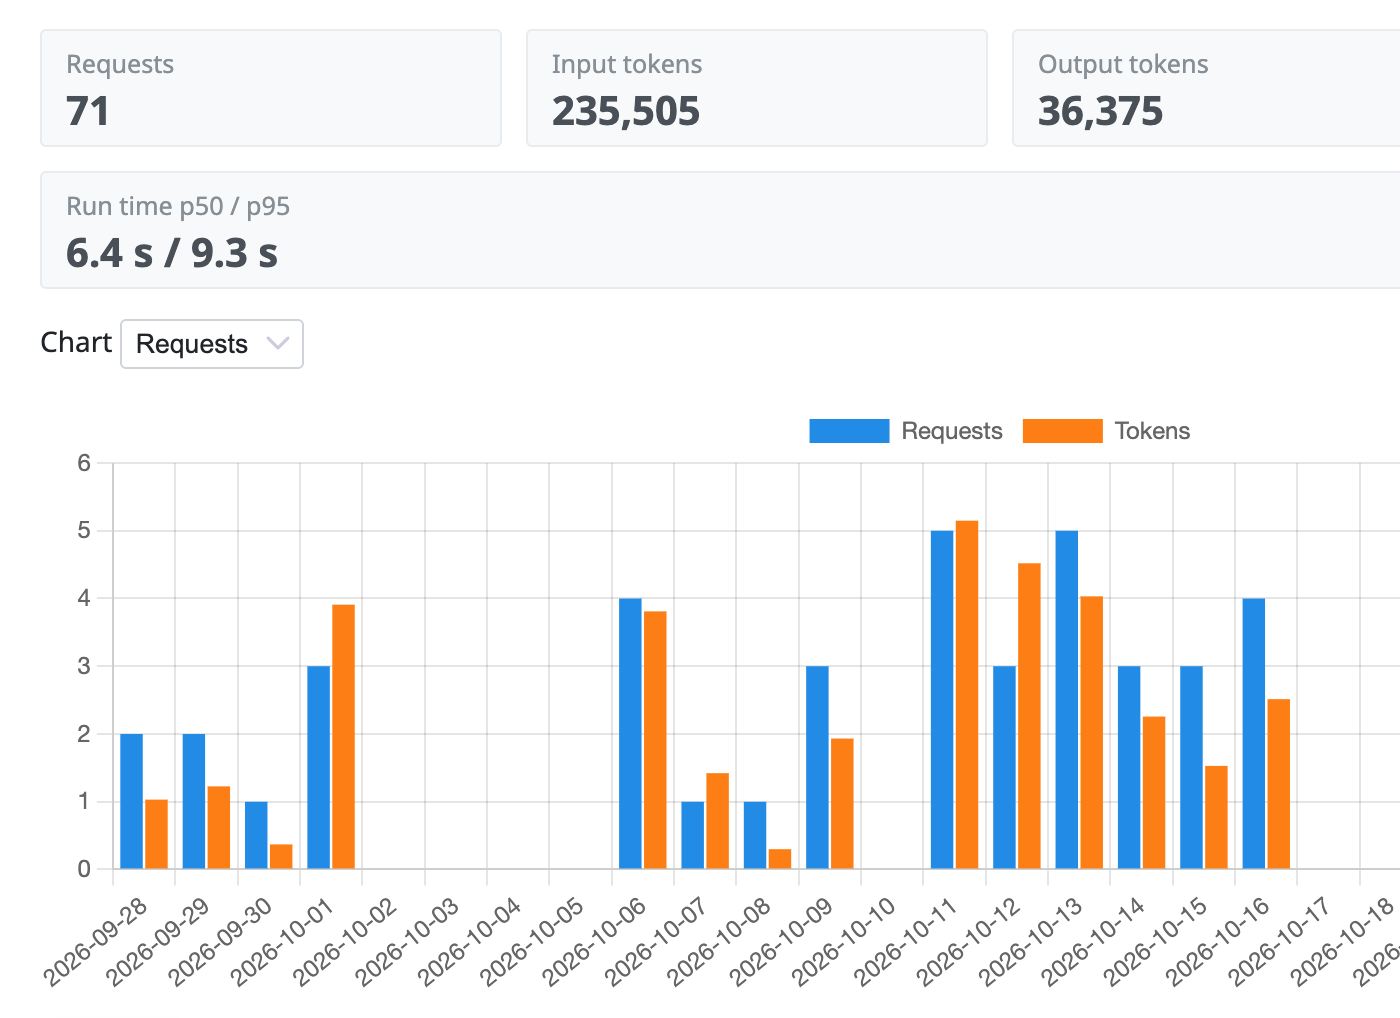
Task: Click the y-axis tick label 6
Action: [84, 463]
